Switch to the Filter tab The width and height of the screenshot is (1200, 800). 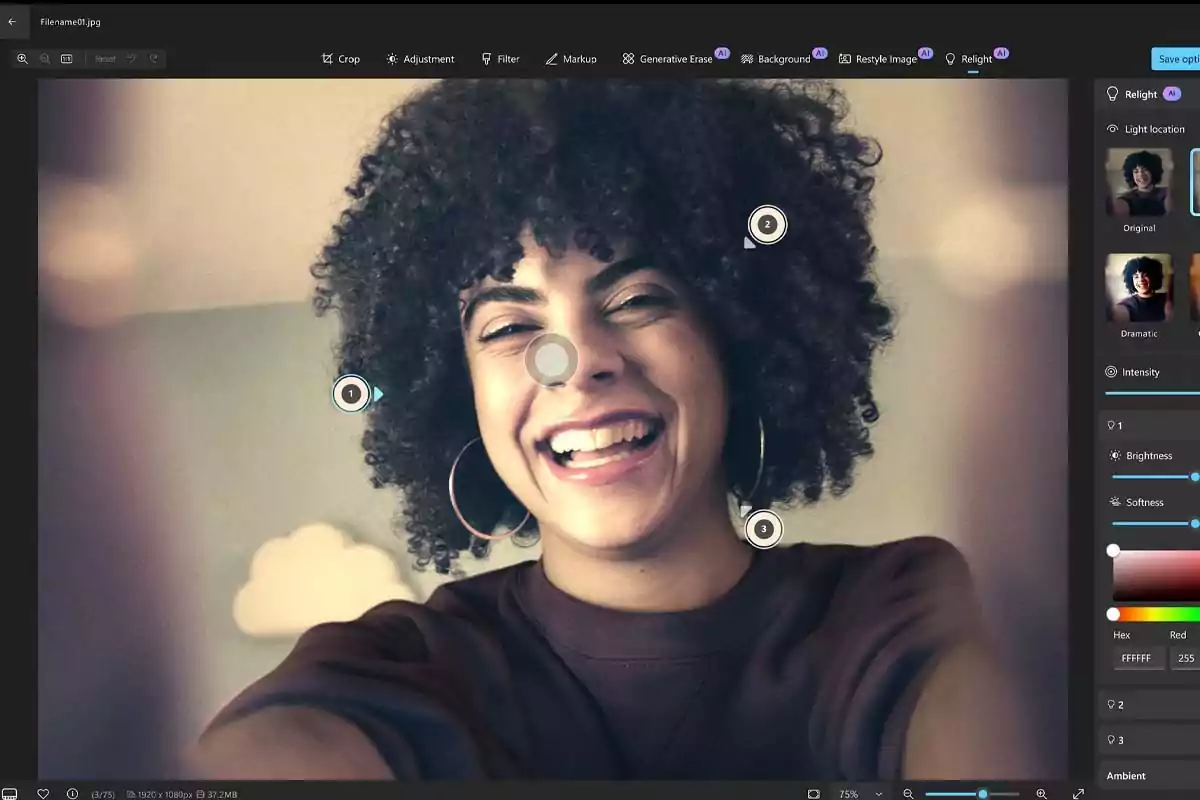500,59
